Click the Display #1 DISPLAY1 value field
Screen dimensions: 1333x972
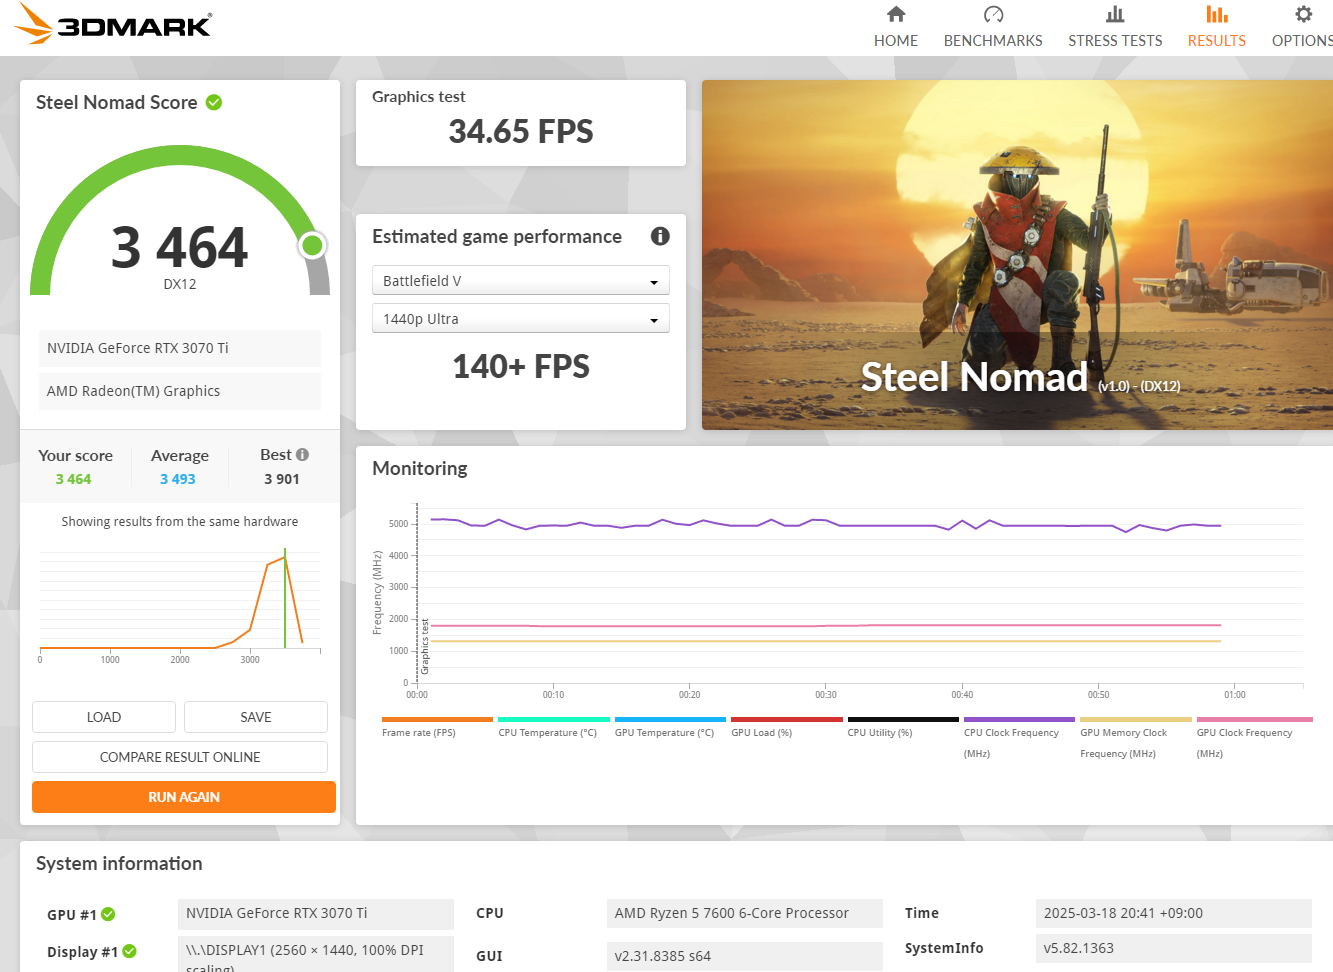pos(316,954)
